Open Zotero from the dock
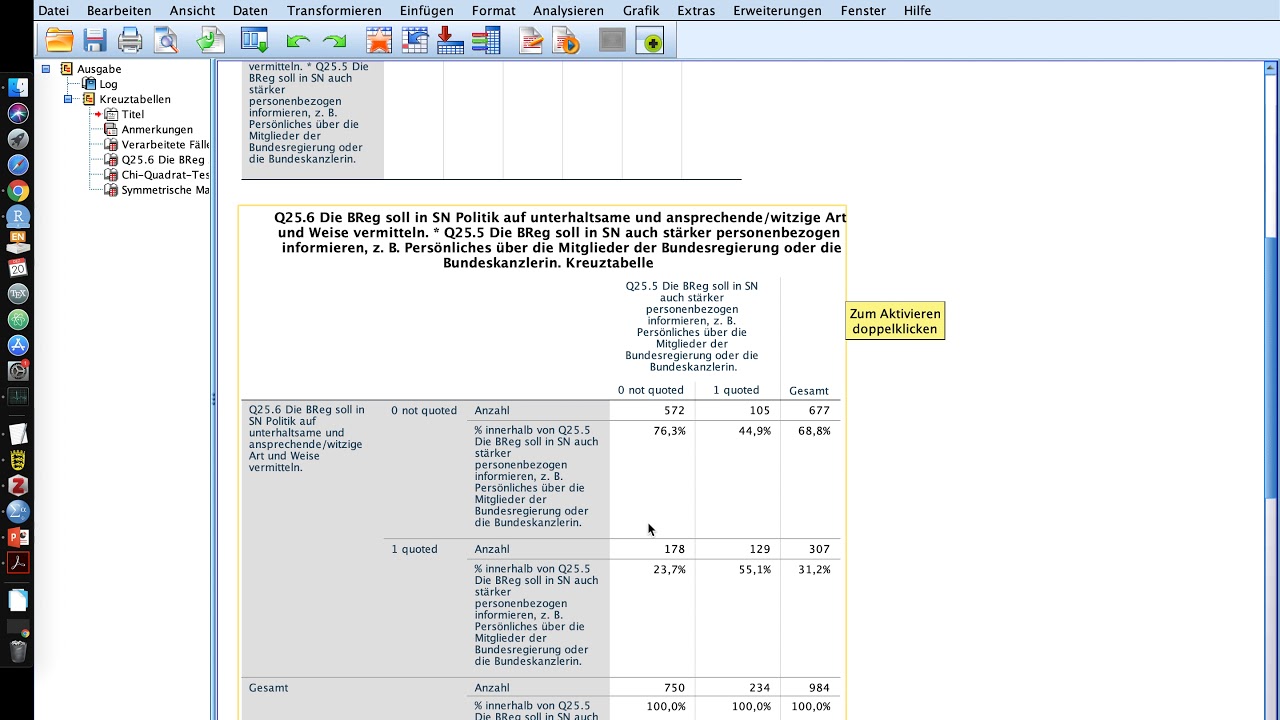The image size is (1280, 720). 18,485
